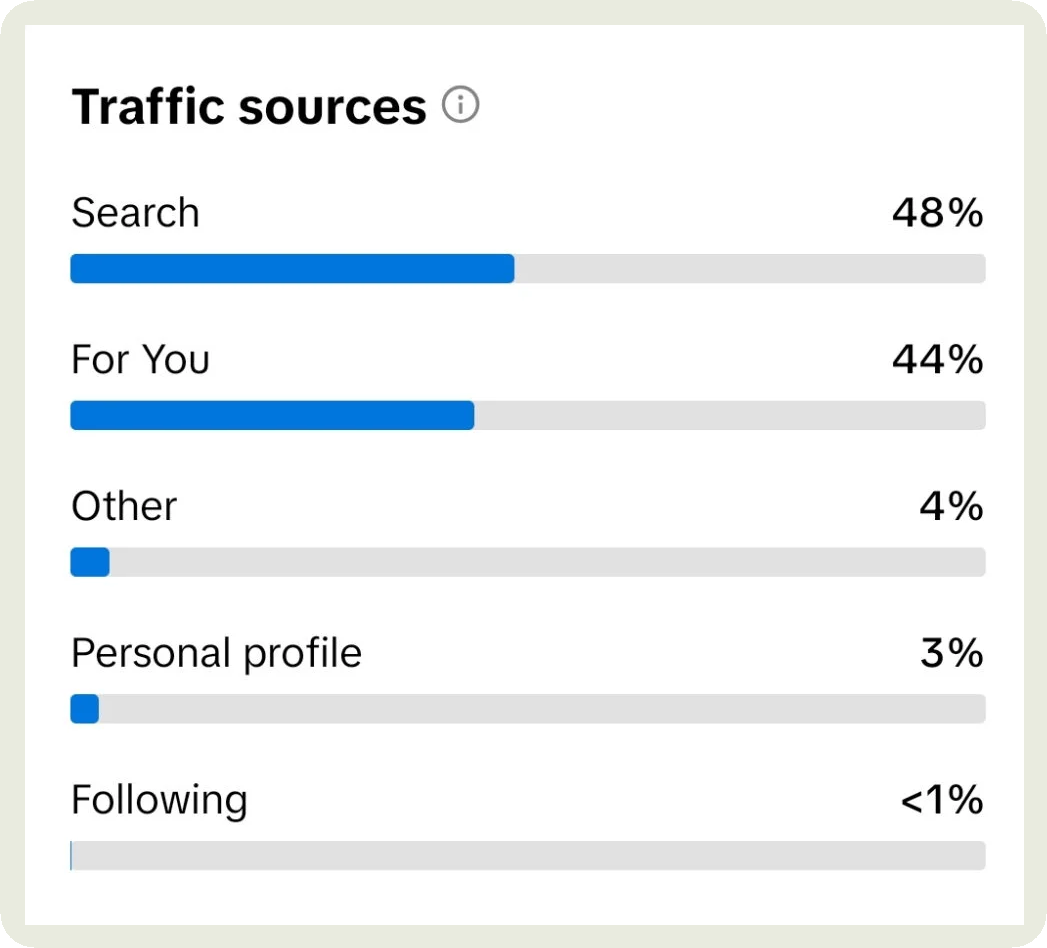Click the blue segment of Personal profile bar
This screenshot has height=948, width=1047.
[85, 709]
